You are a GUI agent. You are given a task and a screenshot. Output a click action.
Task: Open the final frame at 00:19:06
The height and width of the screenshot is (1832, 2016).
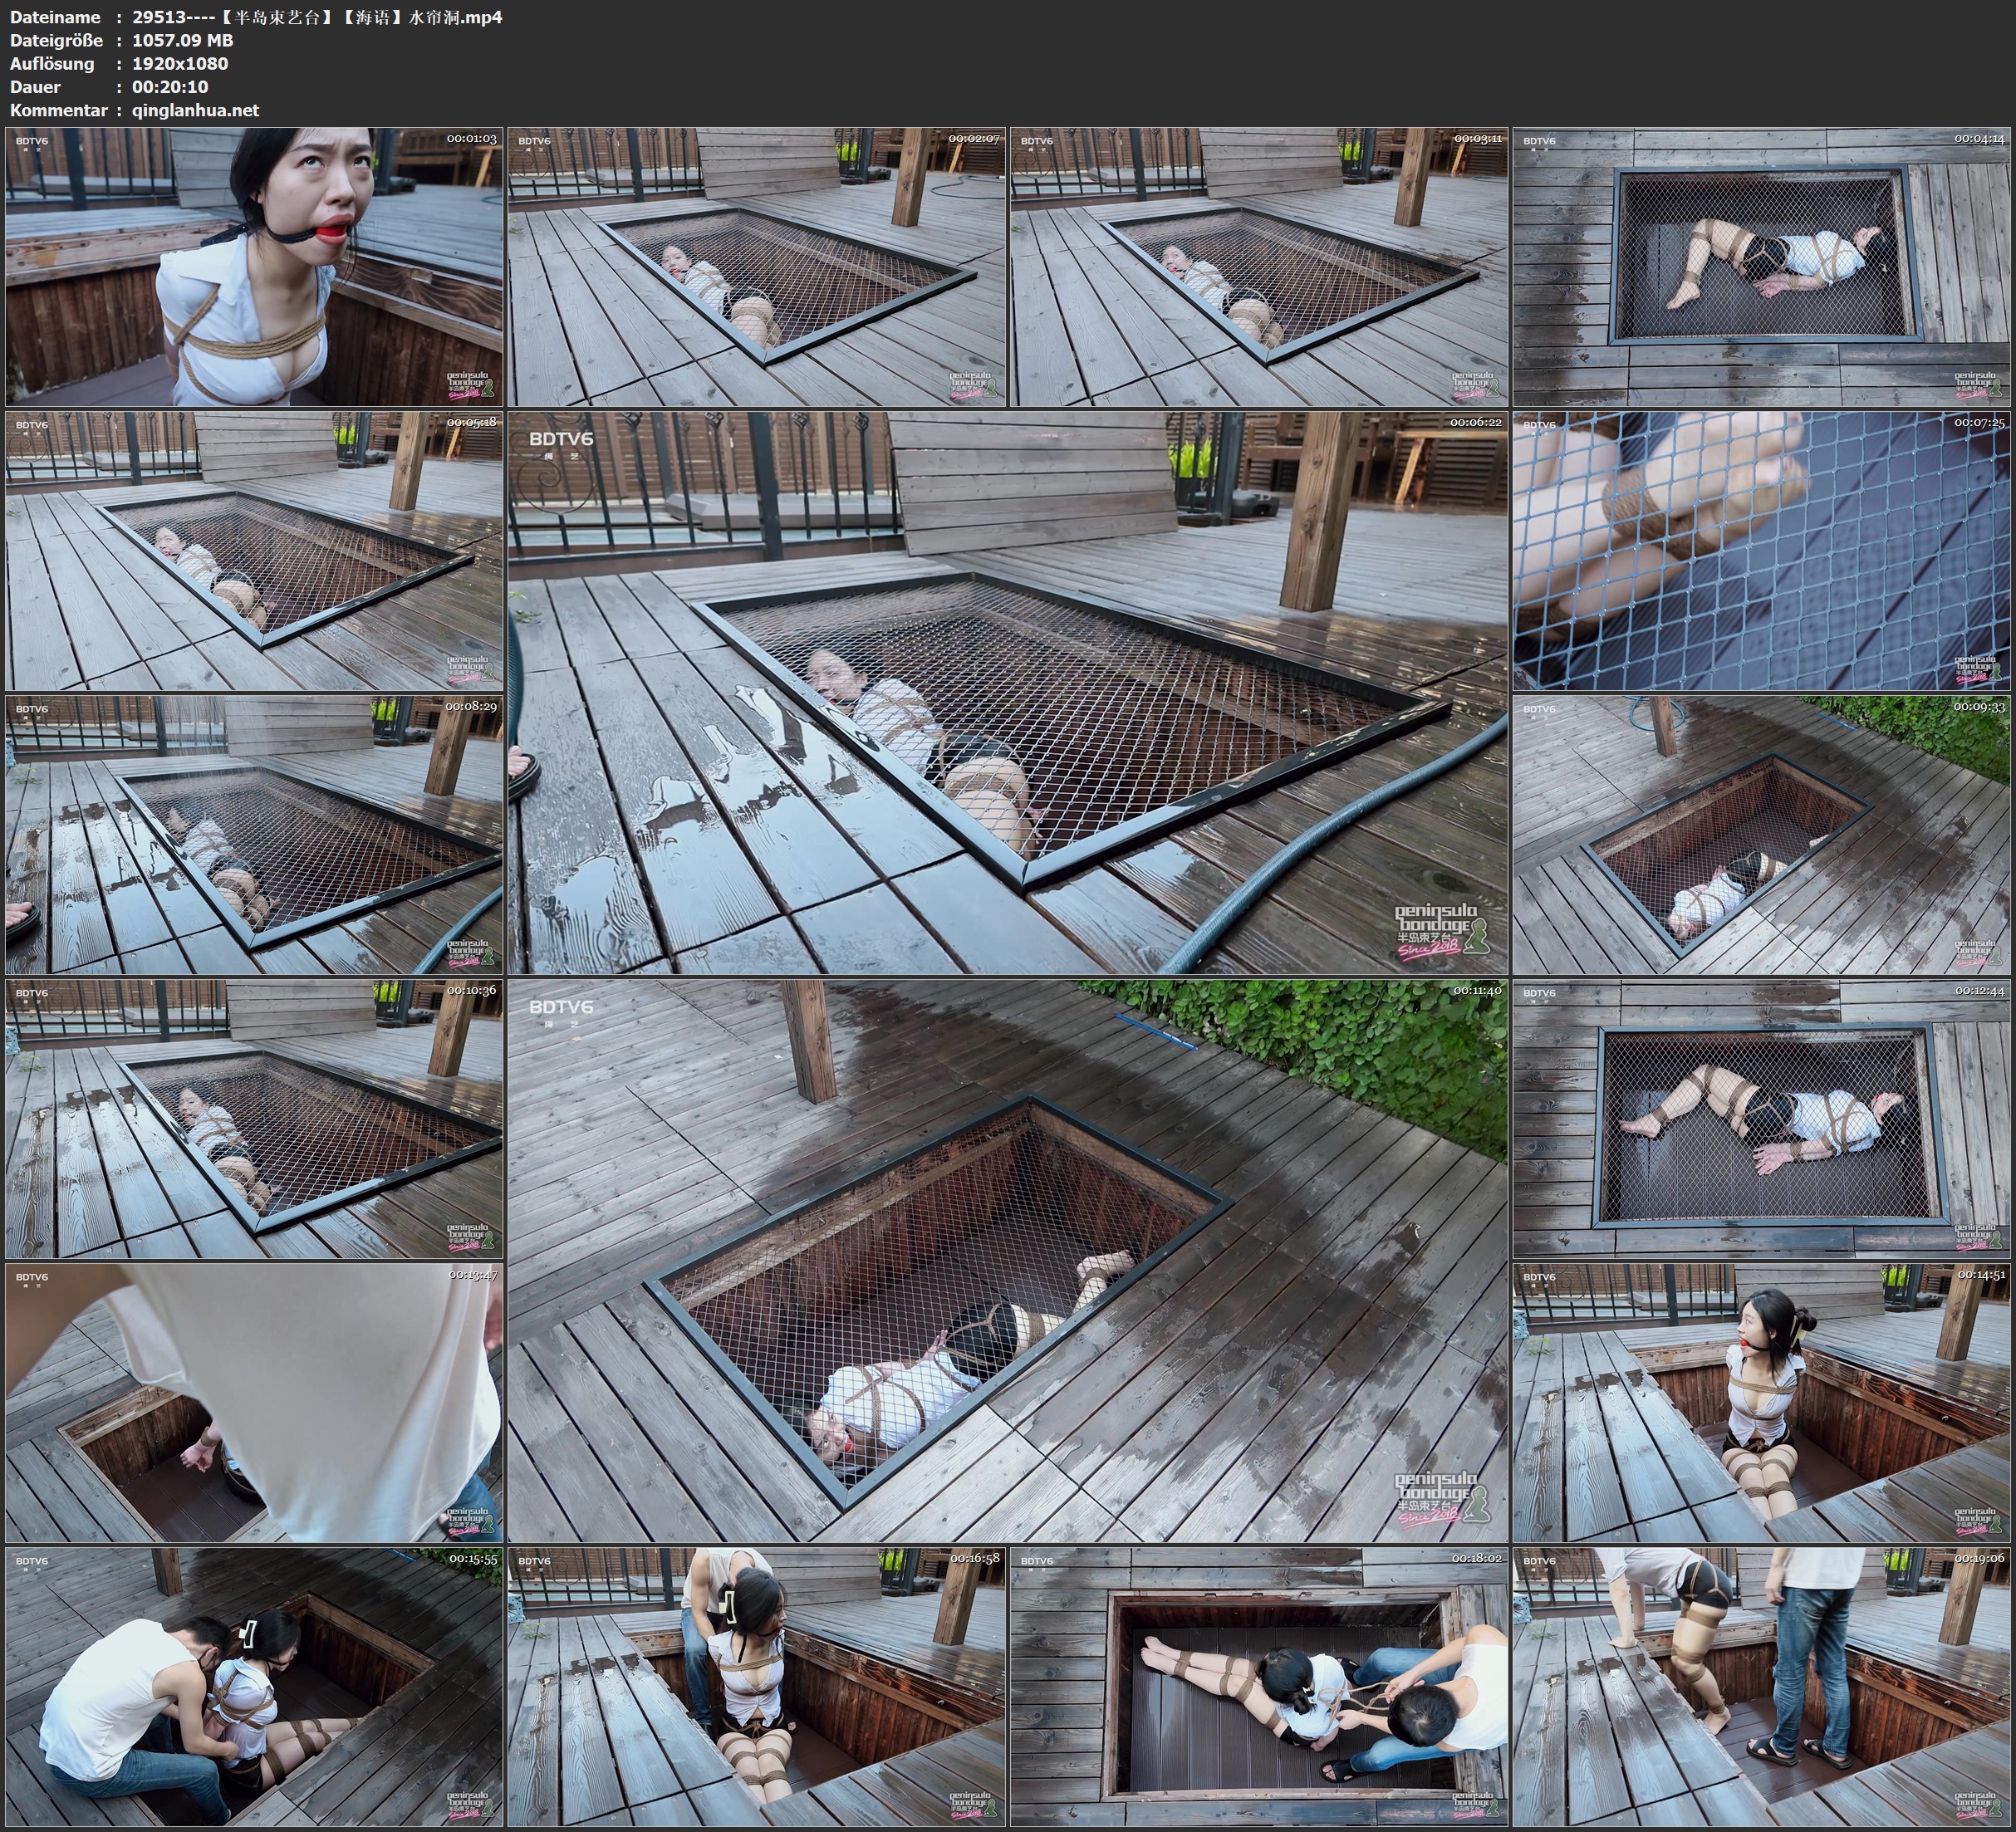[x=1761, y=1686]
